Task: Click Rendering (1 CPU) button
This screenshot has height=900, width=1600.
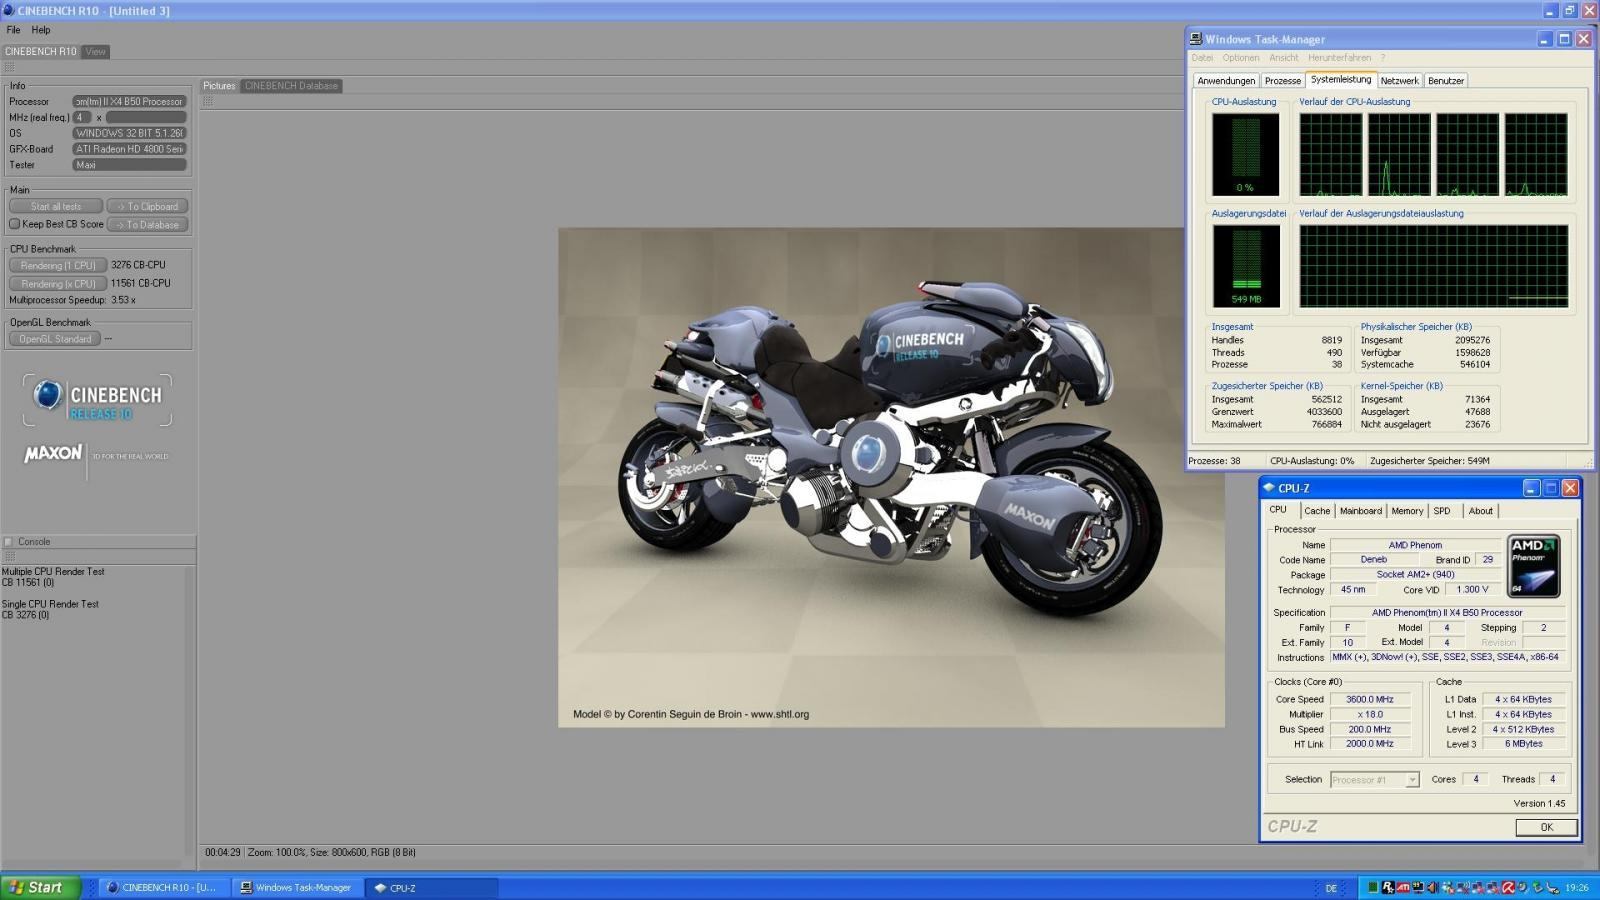Action: (58, 266)
